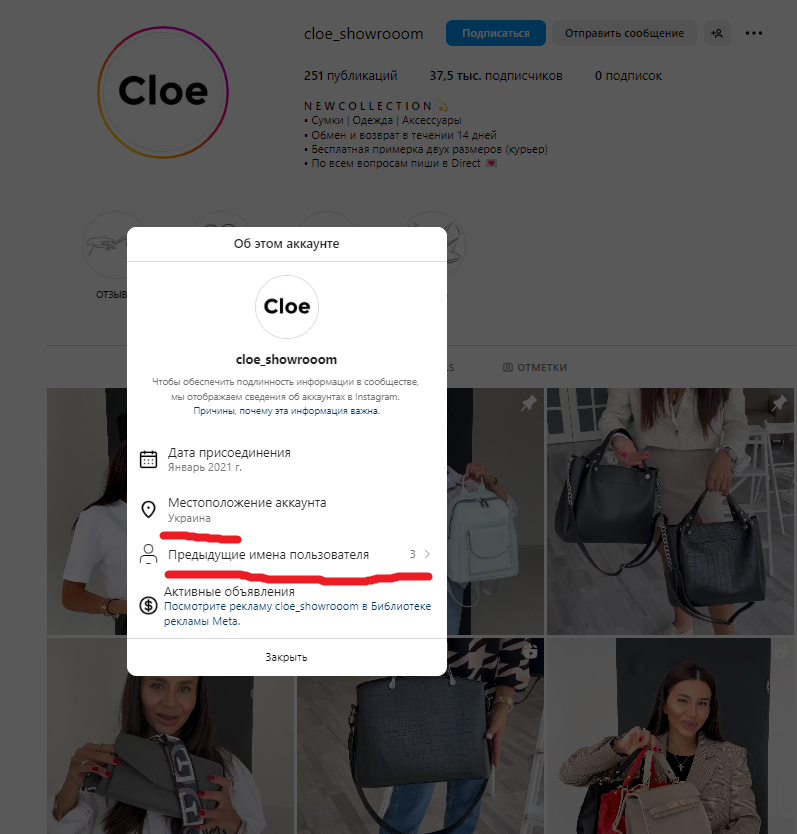This screenshot has height=834, width=797.
Task: Click the user silhouette icon in dialog
Action: pyautogui.click(x=148, y=554)
